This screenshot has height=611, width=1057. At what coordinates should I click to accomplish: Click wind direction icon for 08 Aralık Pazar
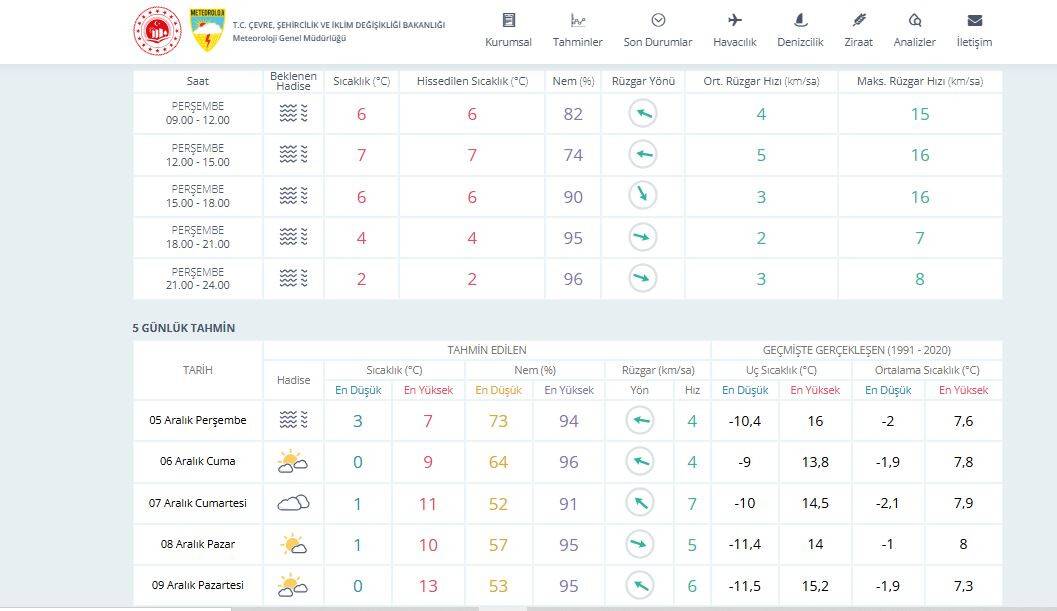pos(641,545)
